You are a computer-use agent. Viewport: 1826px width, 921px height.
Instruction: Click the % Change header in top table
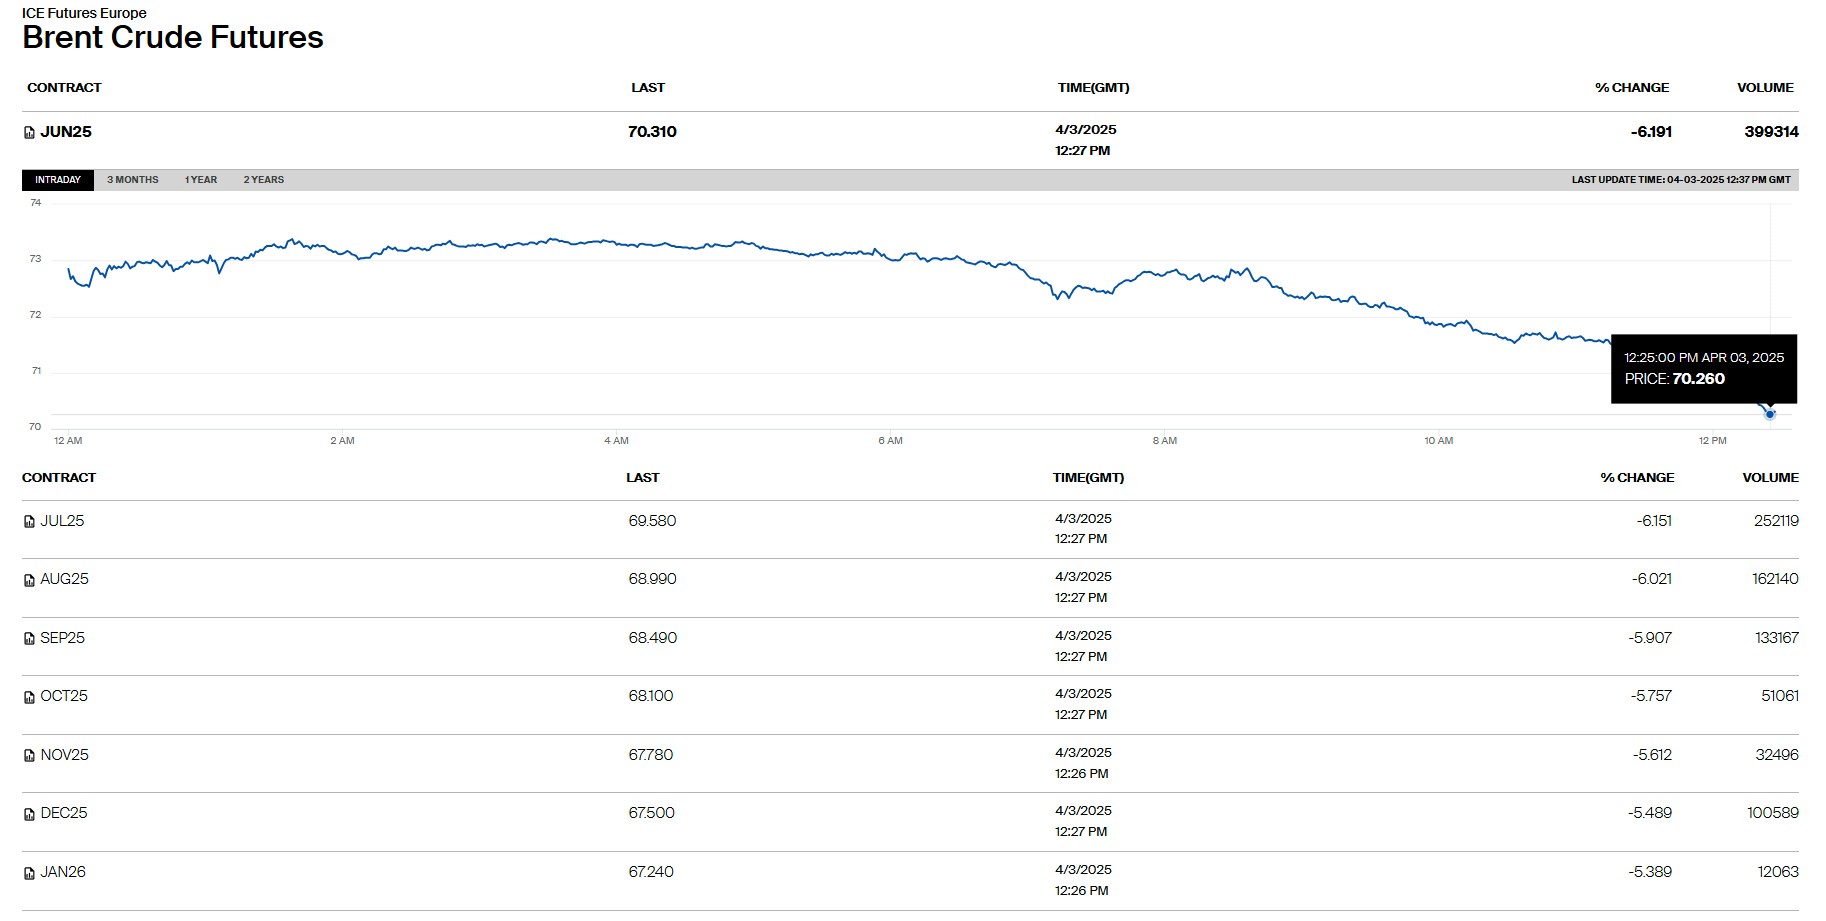(x=1632, y=88)
